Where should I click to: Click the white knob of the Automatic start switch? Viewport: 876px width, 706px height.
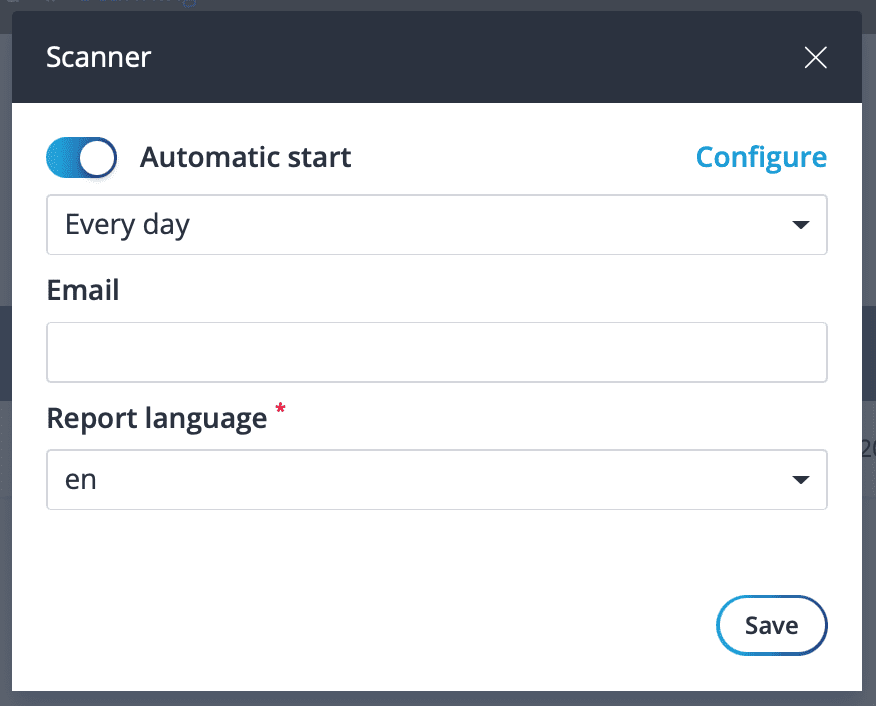click(97, 158)
